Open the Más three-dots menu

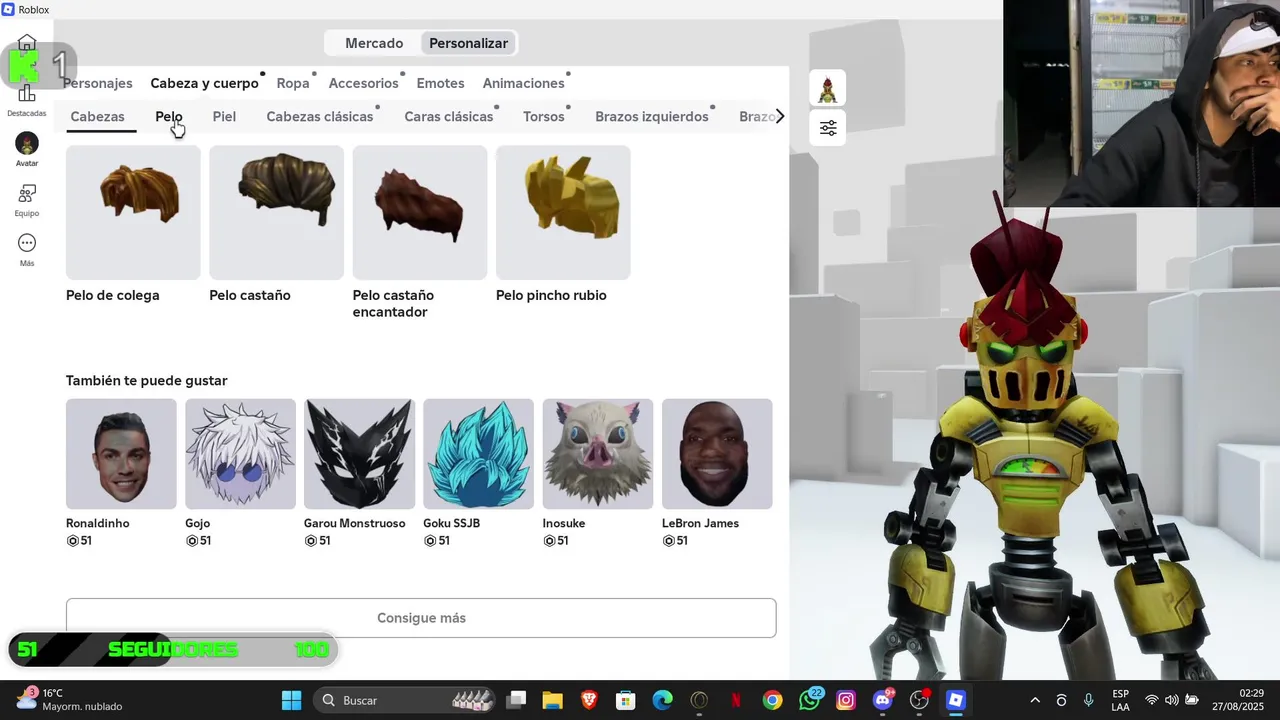(x=27, y=250)
